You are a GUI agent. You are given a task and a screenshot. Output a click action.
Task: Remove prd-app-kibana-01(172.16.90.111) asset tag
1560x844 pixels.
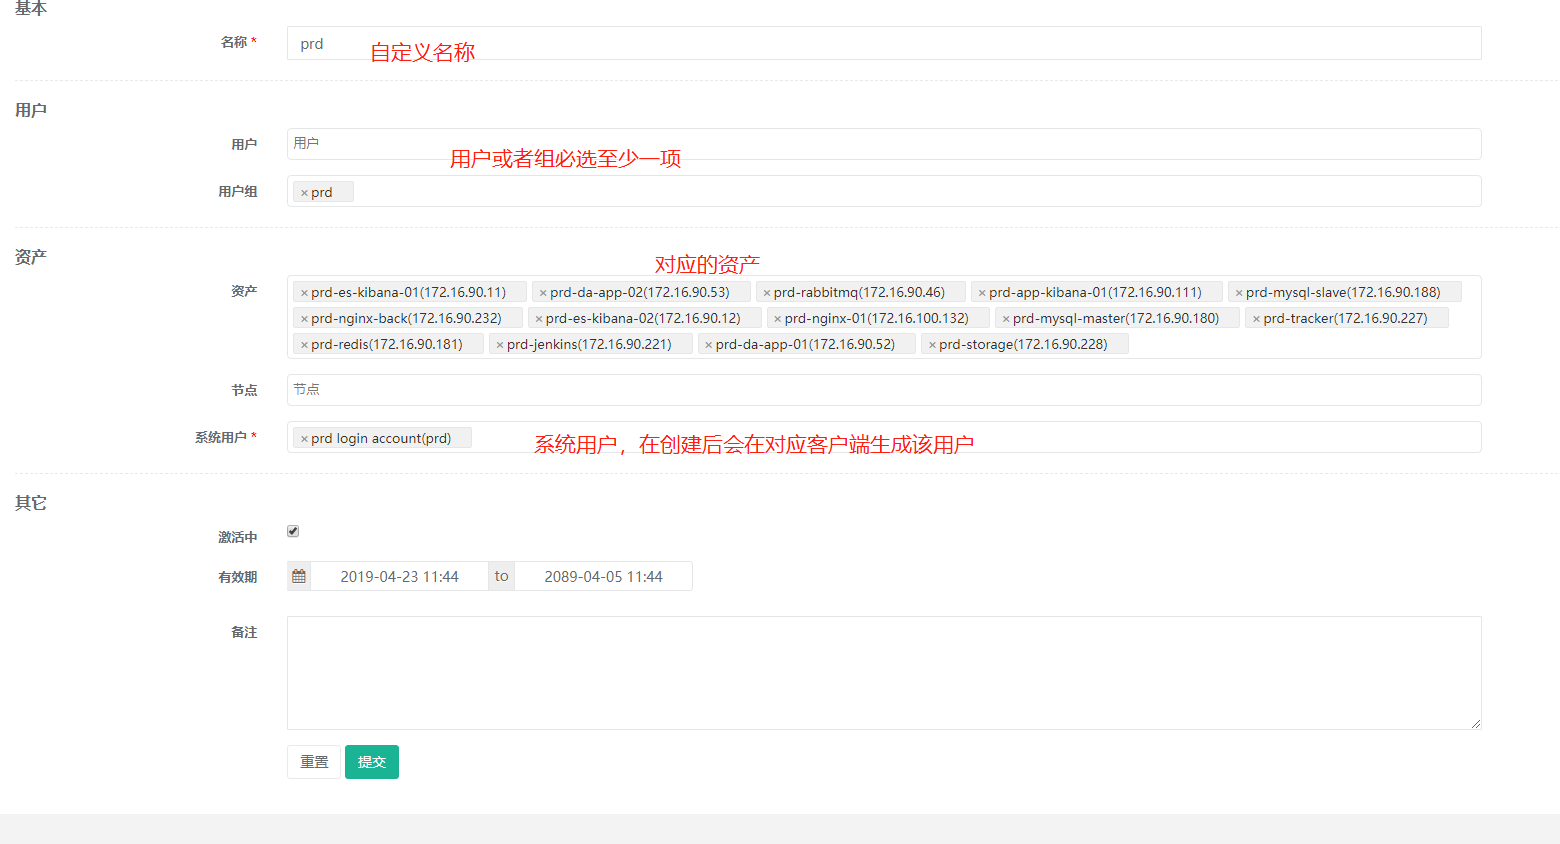(x=982, y=293)
